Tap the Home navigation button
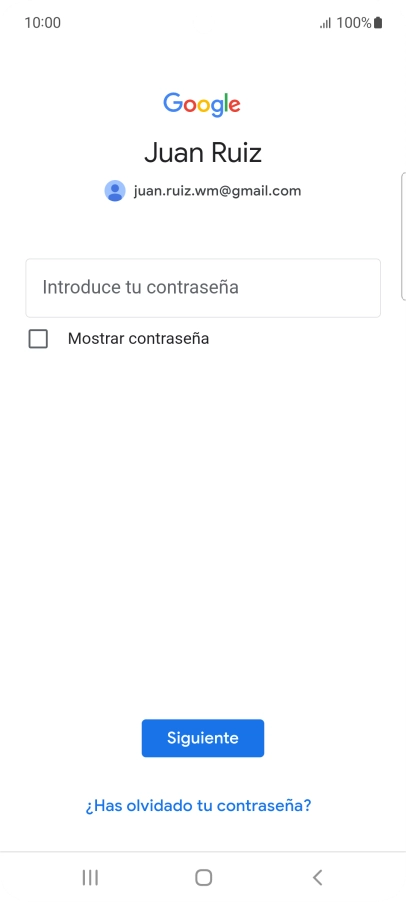 pos(204,877)
